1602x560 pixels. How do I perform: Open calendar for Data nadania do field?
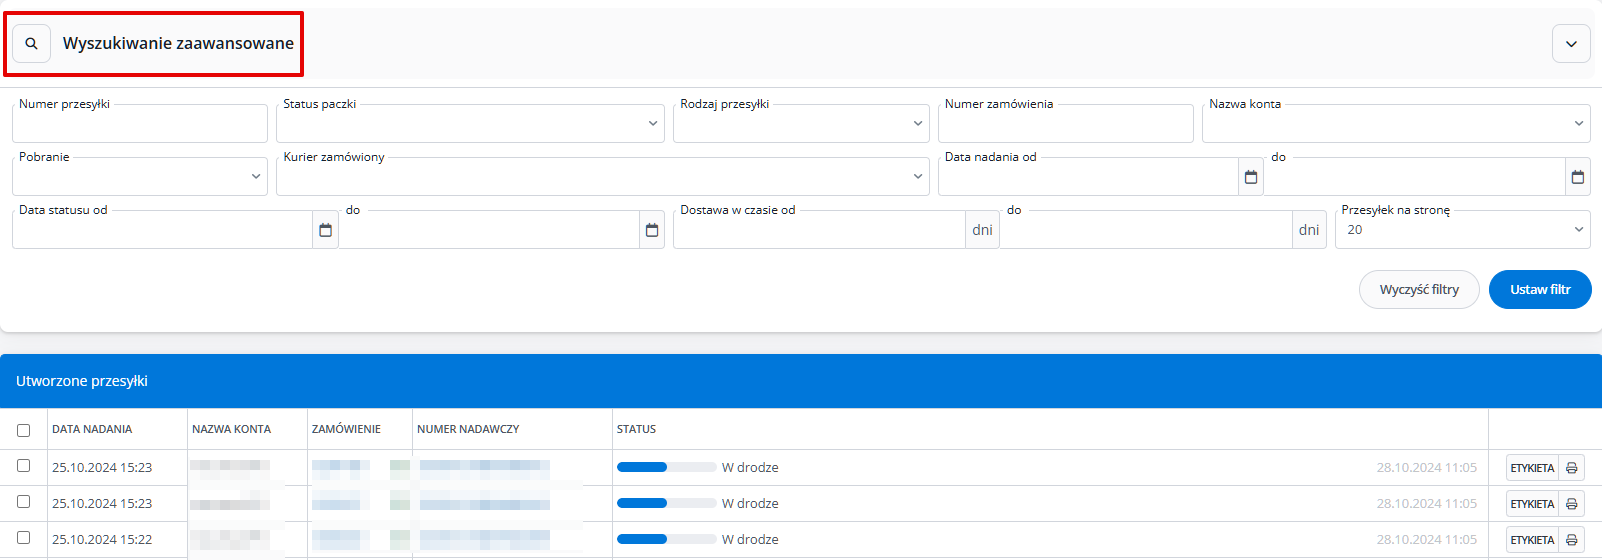click(1577, 177)
